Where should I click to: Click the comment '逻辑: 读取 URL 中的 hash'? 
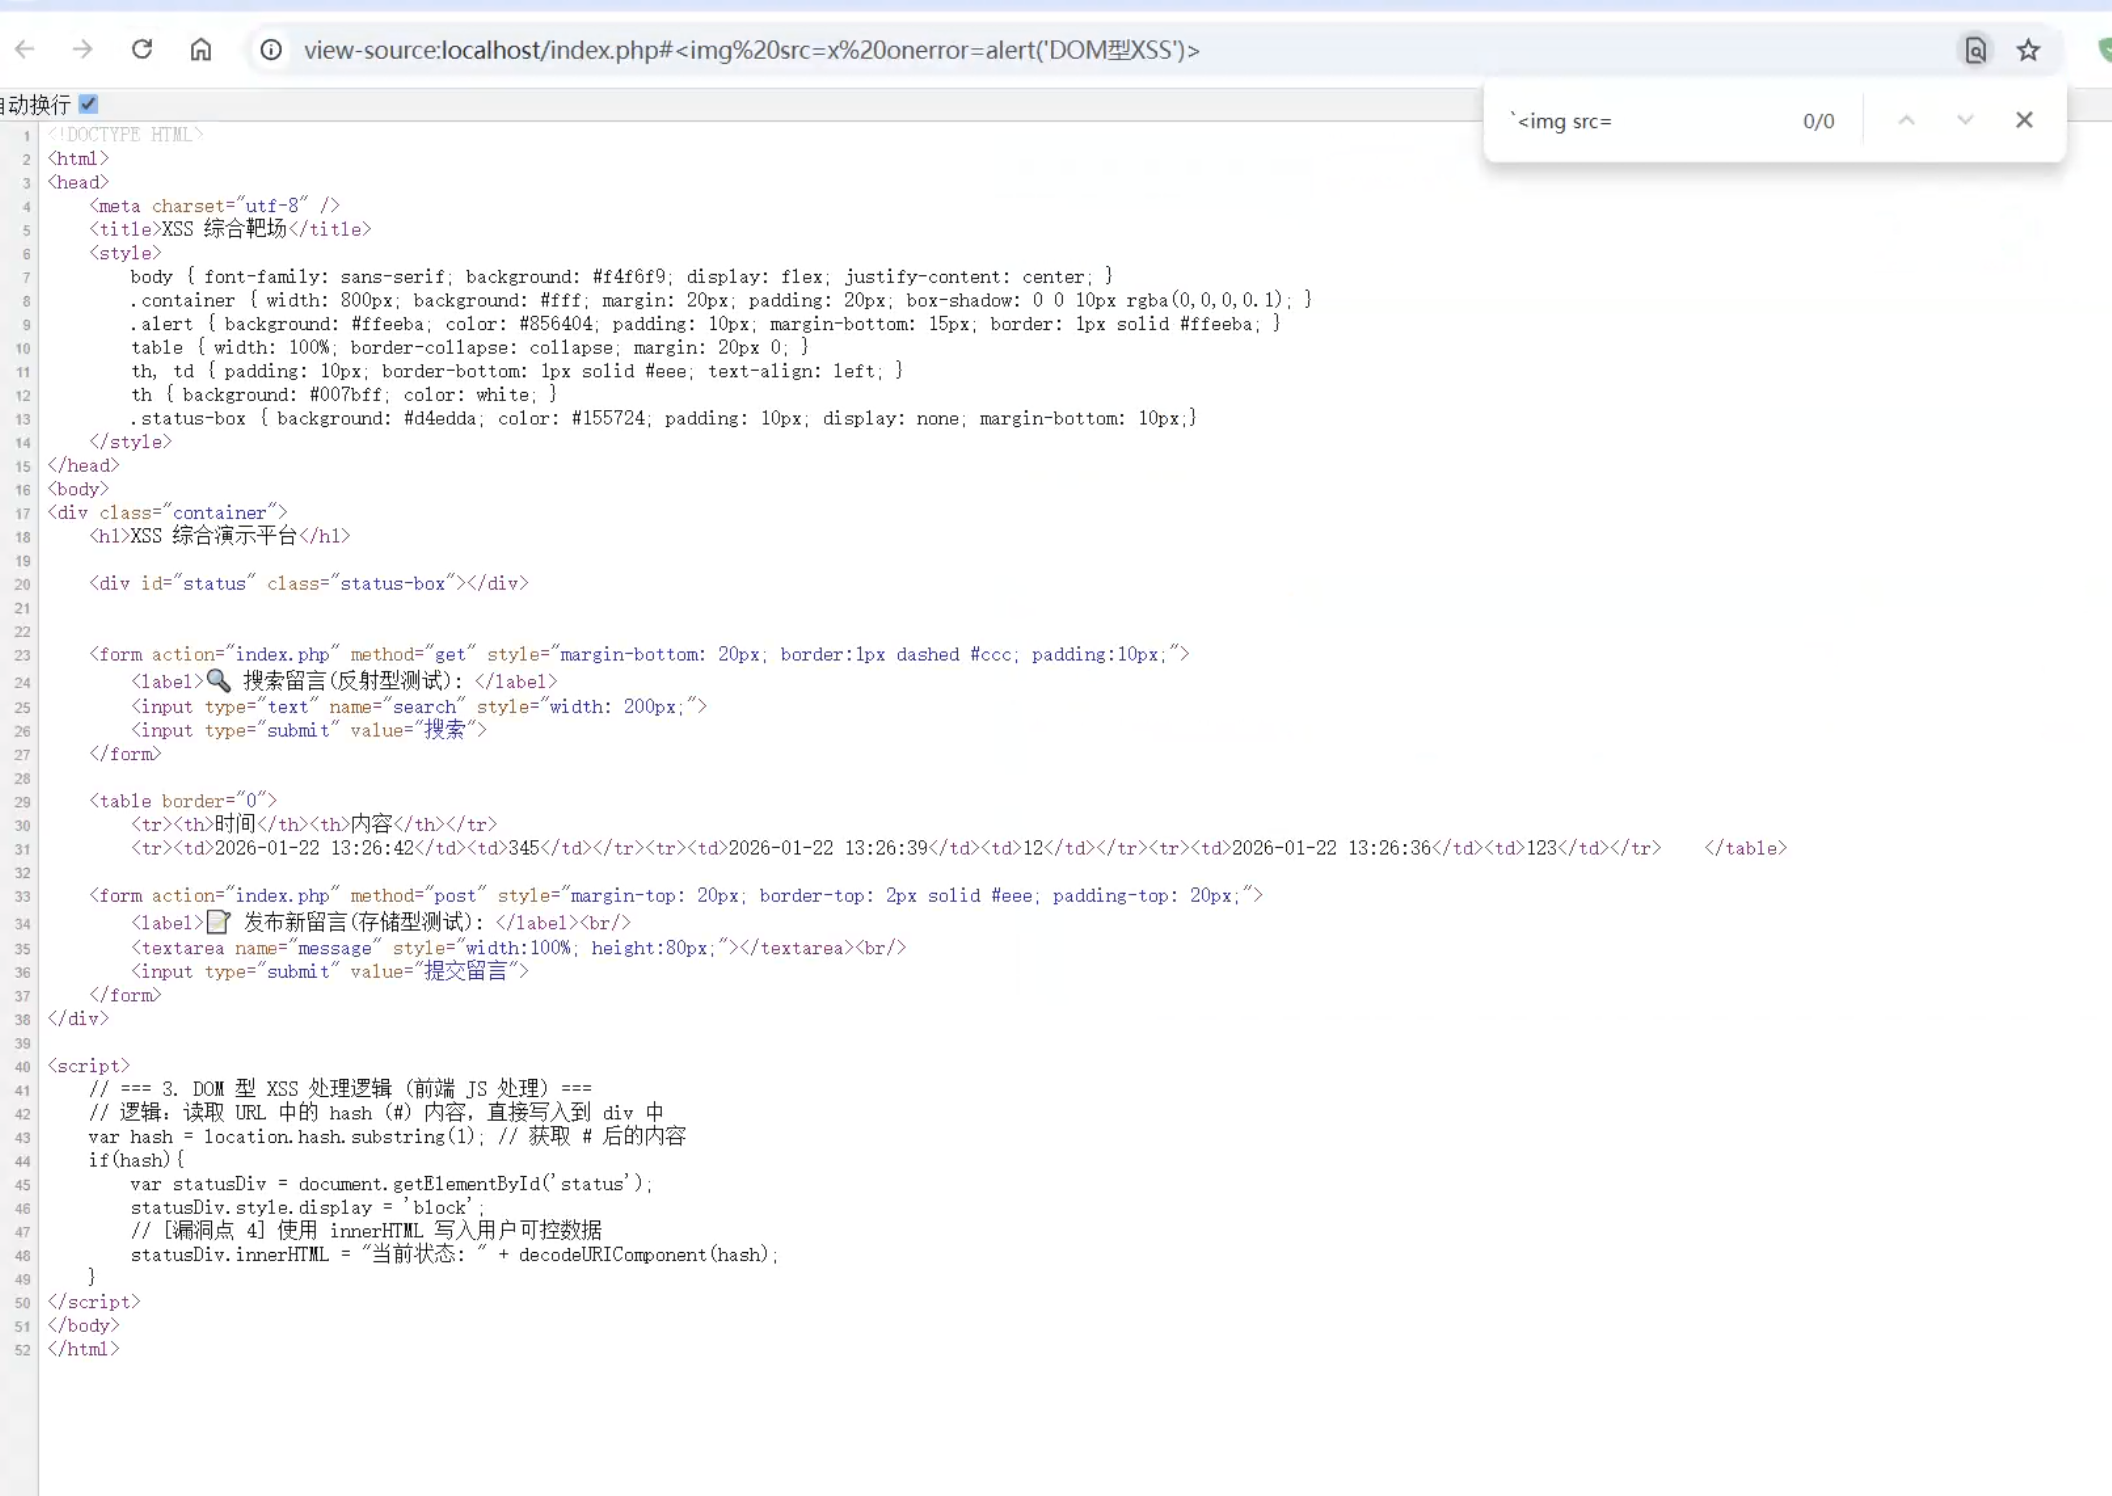376,1113
